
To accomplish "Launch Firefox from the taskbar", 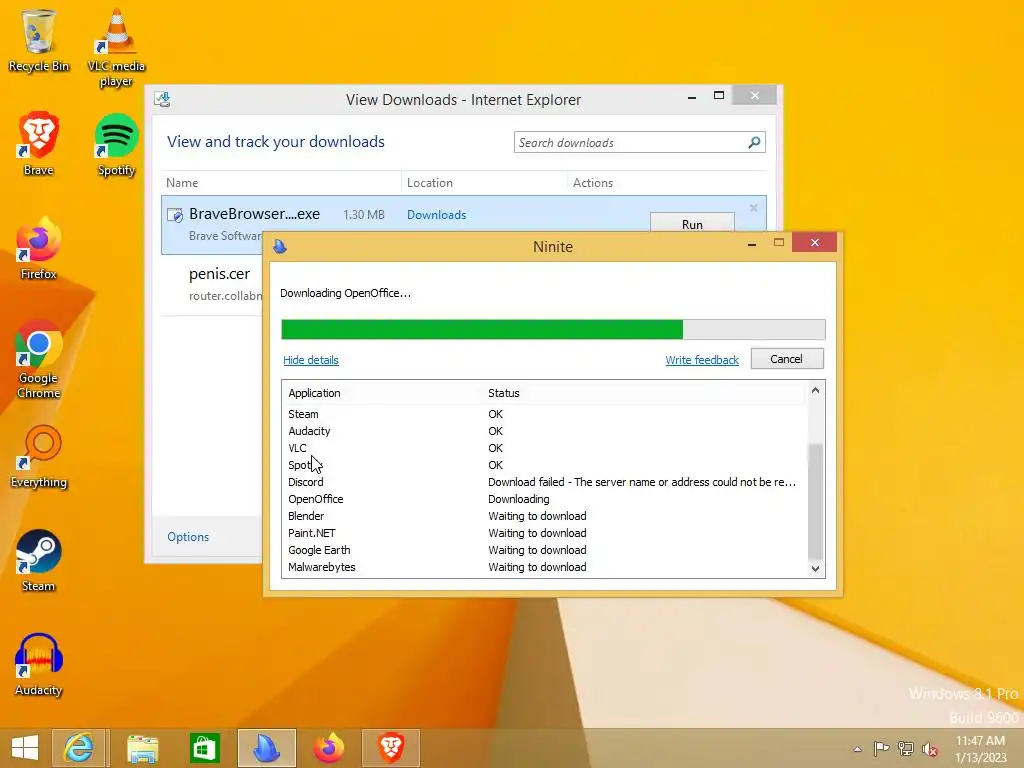I will pos(328,748).
